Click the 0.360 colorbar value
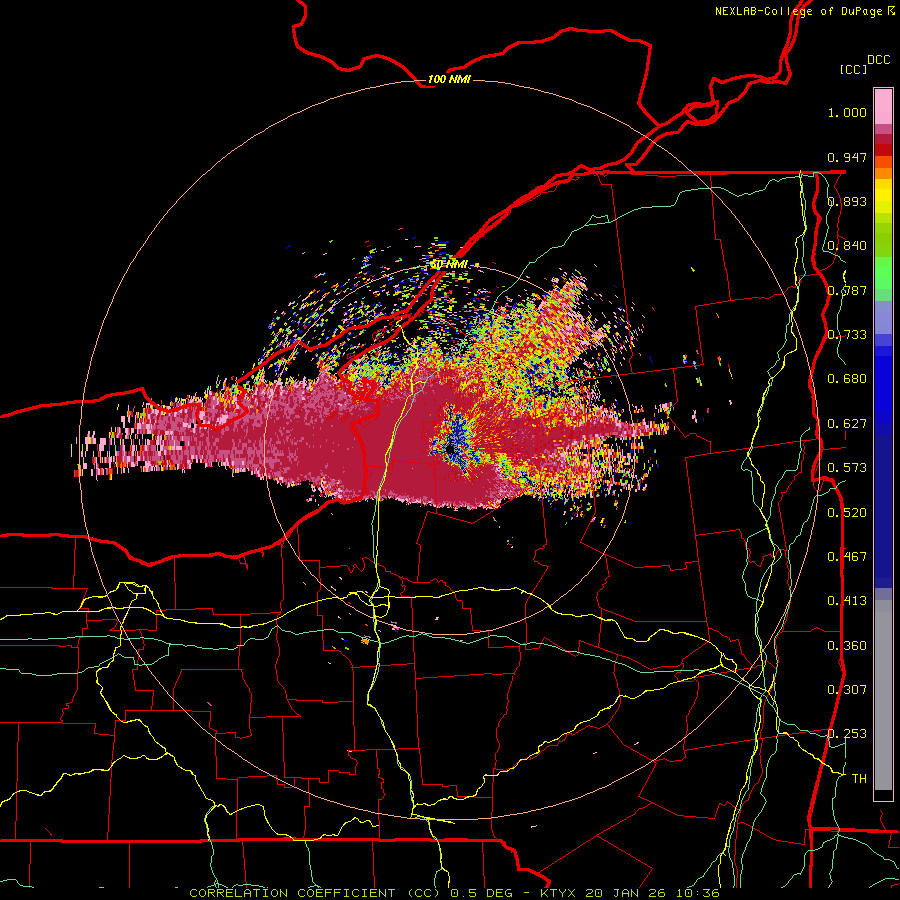The height and width of the screenshot is (900, 900). click(847, 646)
